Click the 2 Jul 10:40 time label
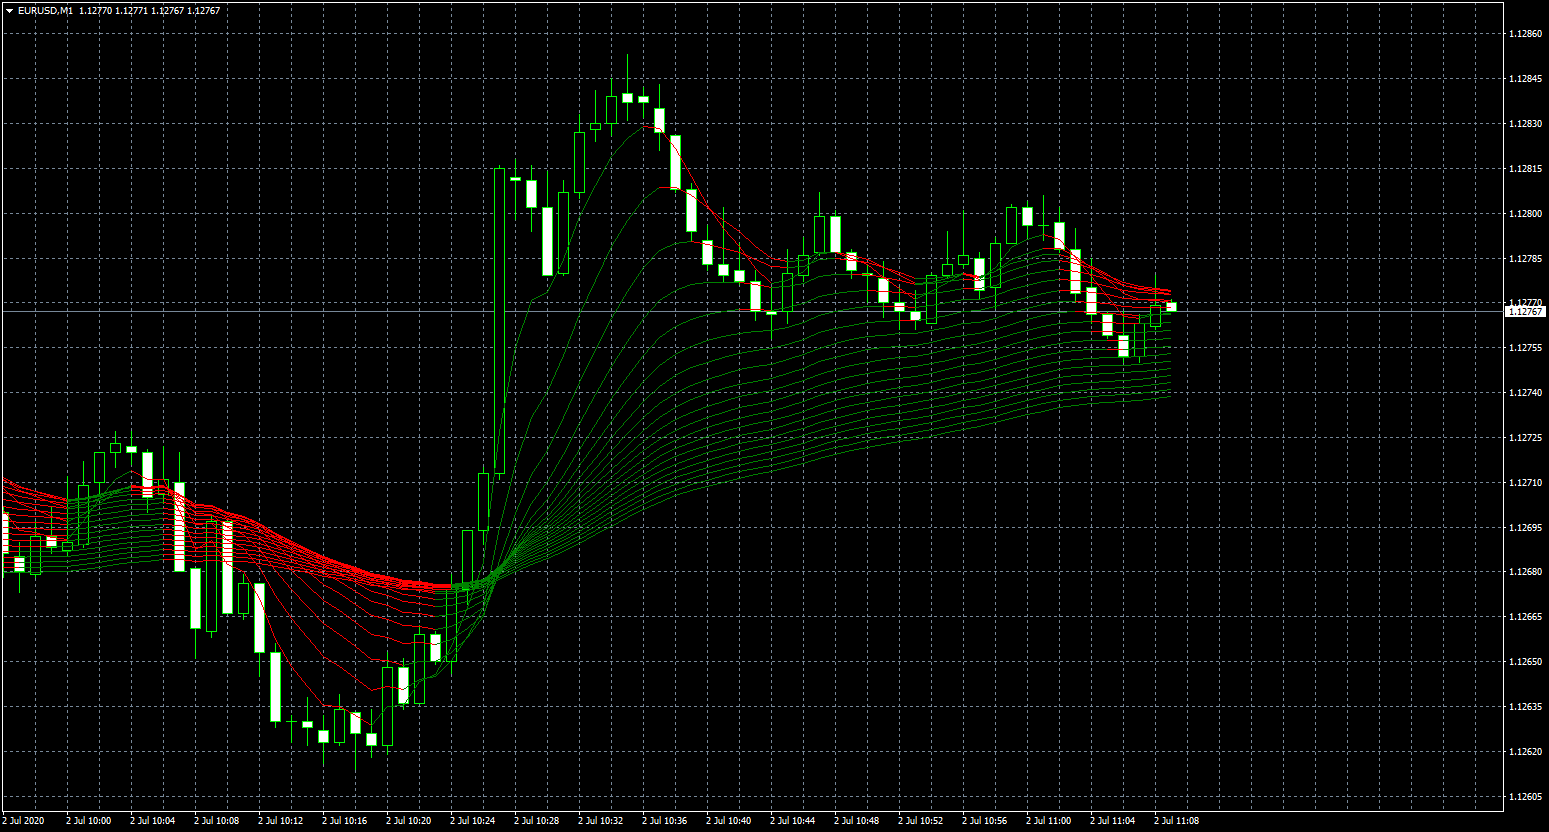Viewport: 1549px width, 832px height. (x=728, y=821)
